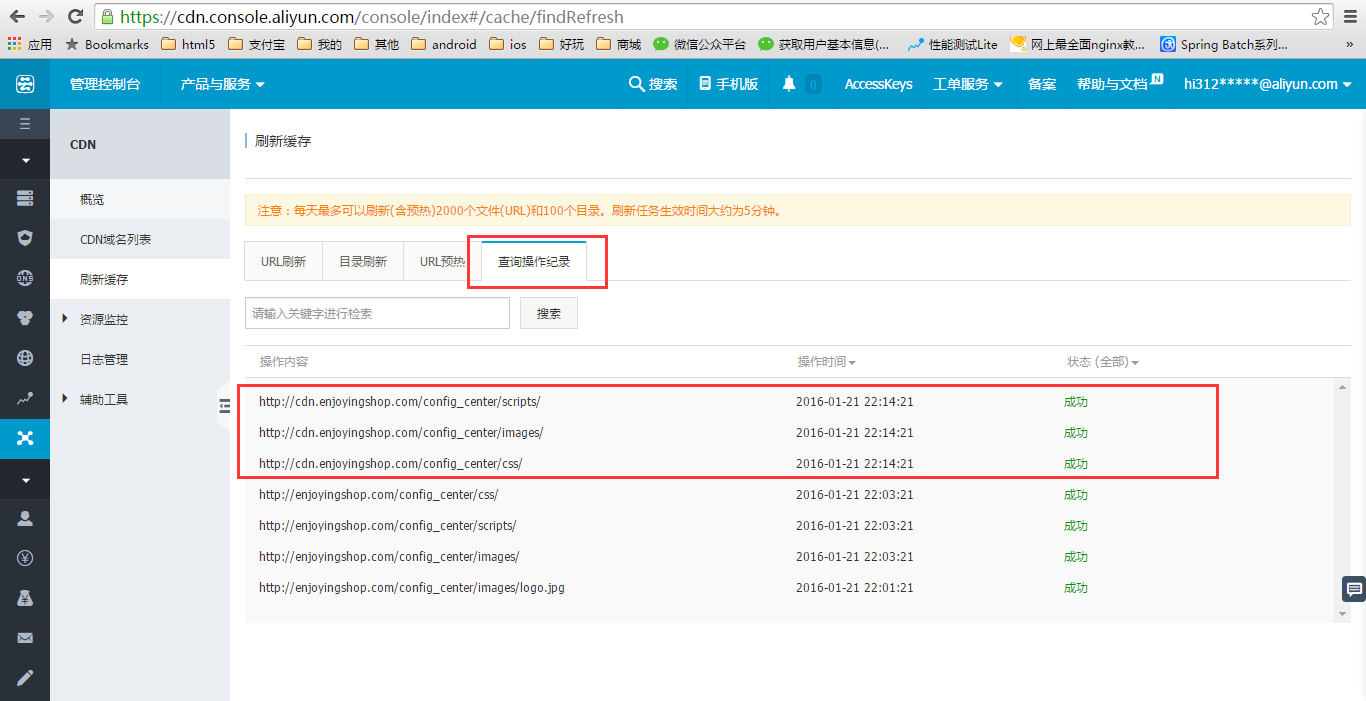Viewport: 1366px width, 701px height.
Task: Select enjoyingshop.com config_center/images/logo.jpg row
Action: 790,588
